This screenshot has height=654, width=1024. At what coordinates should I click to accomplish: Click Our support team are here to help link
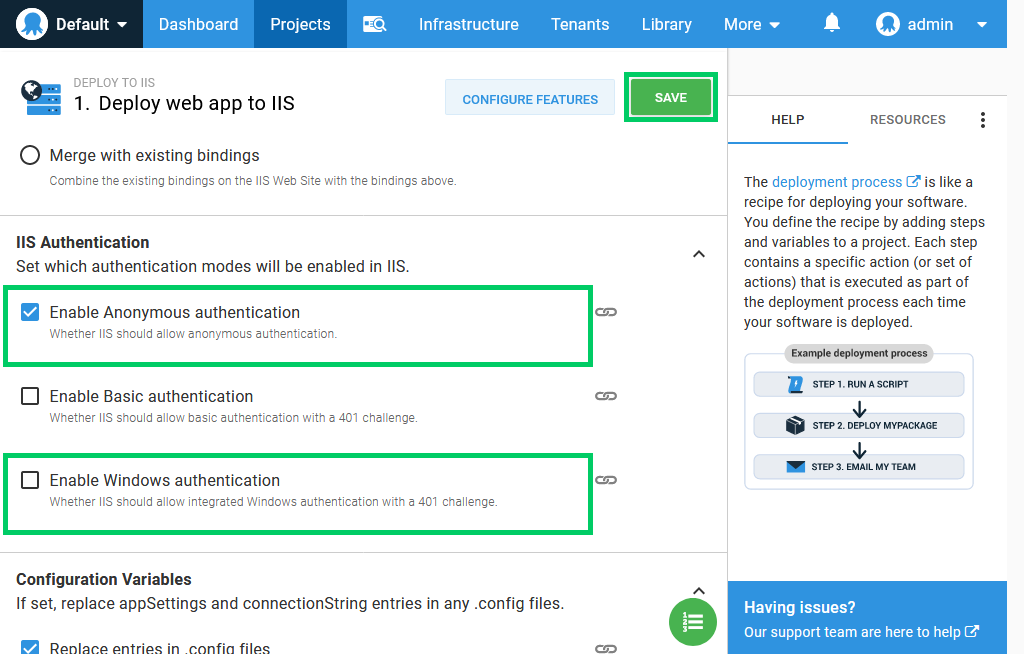pos(861,632)
